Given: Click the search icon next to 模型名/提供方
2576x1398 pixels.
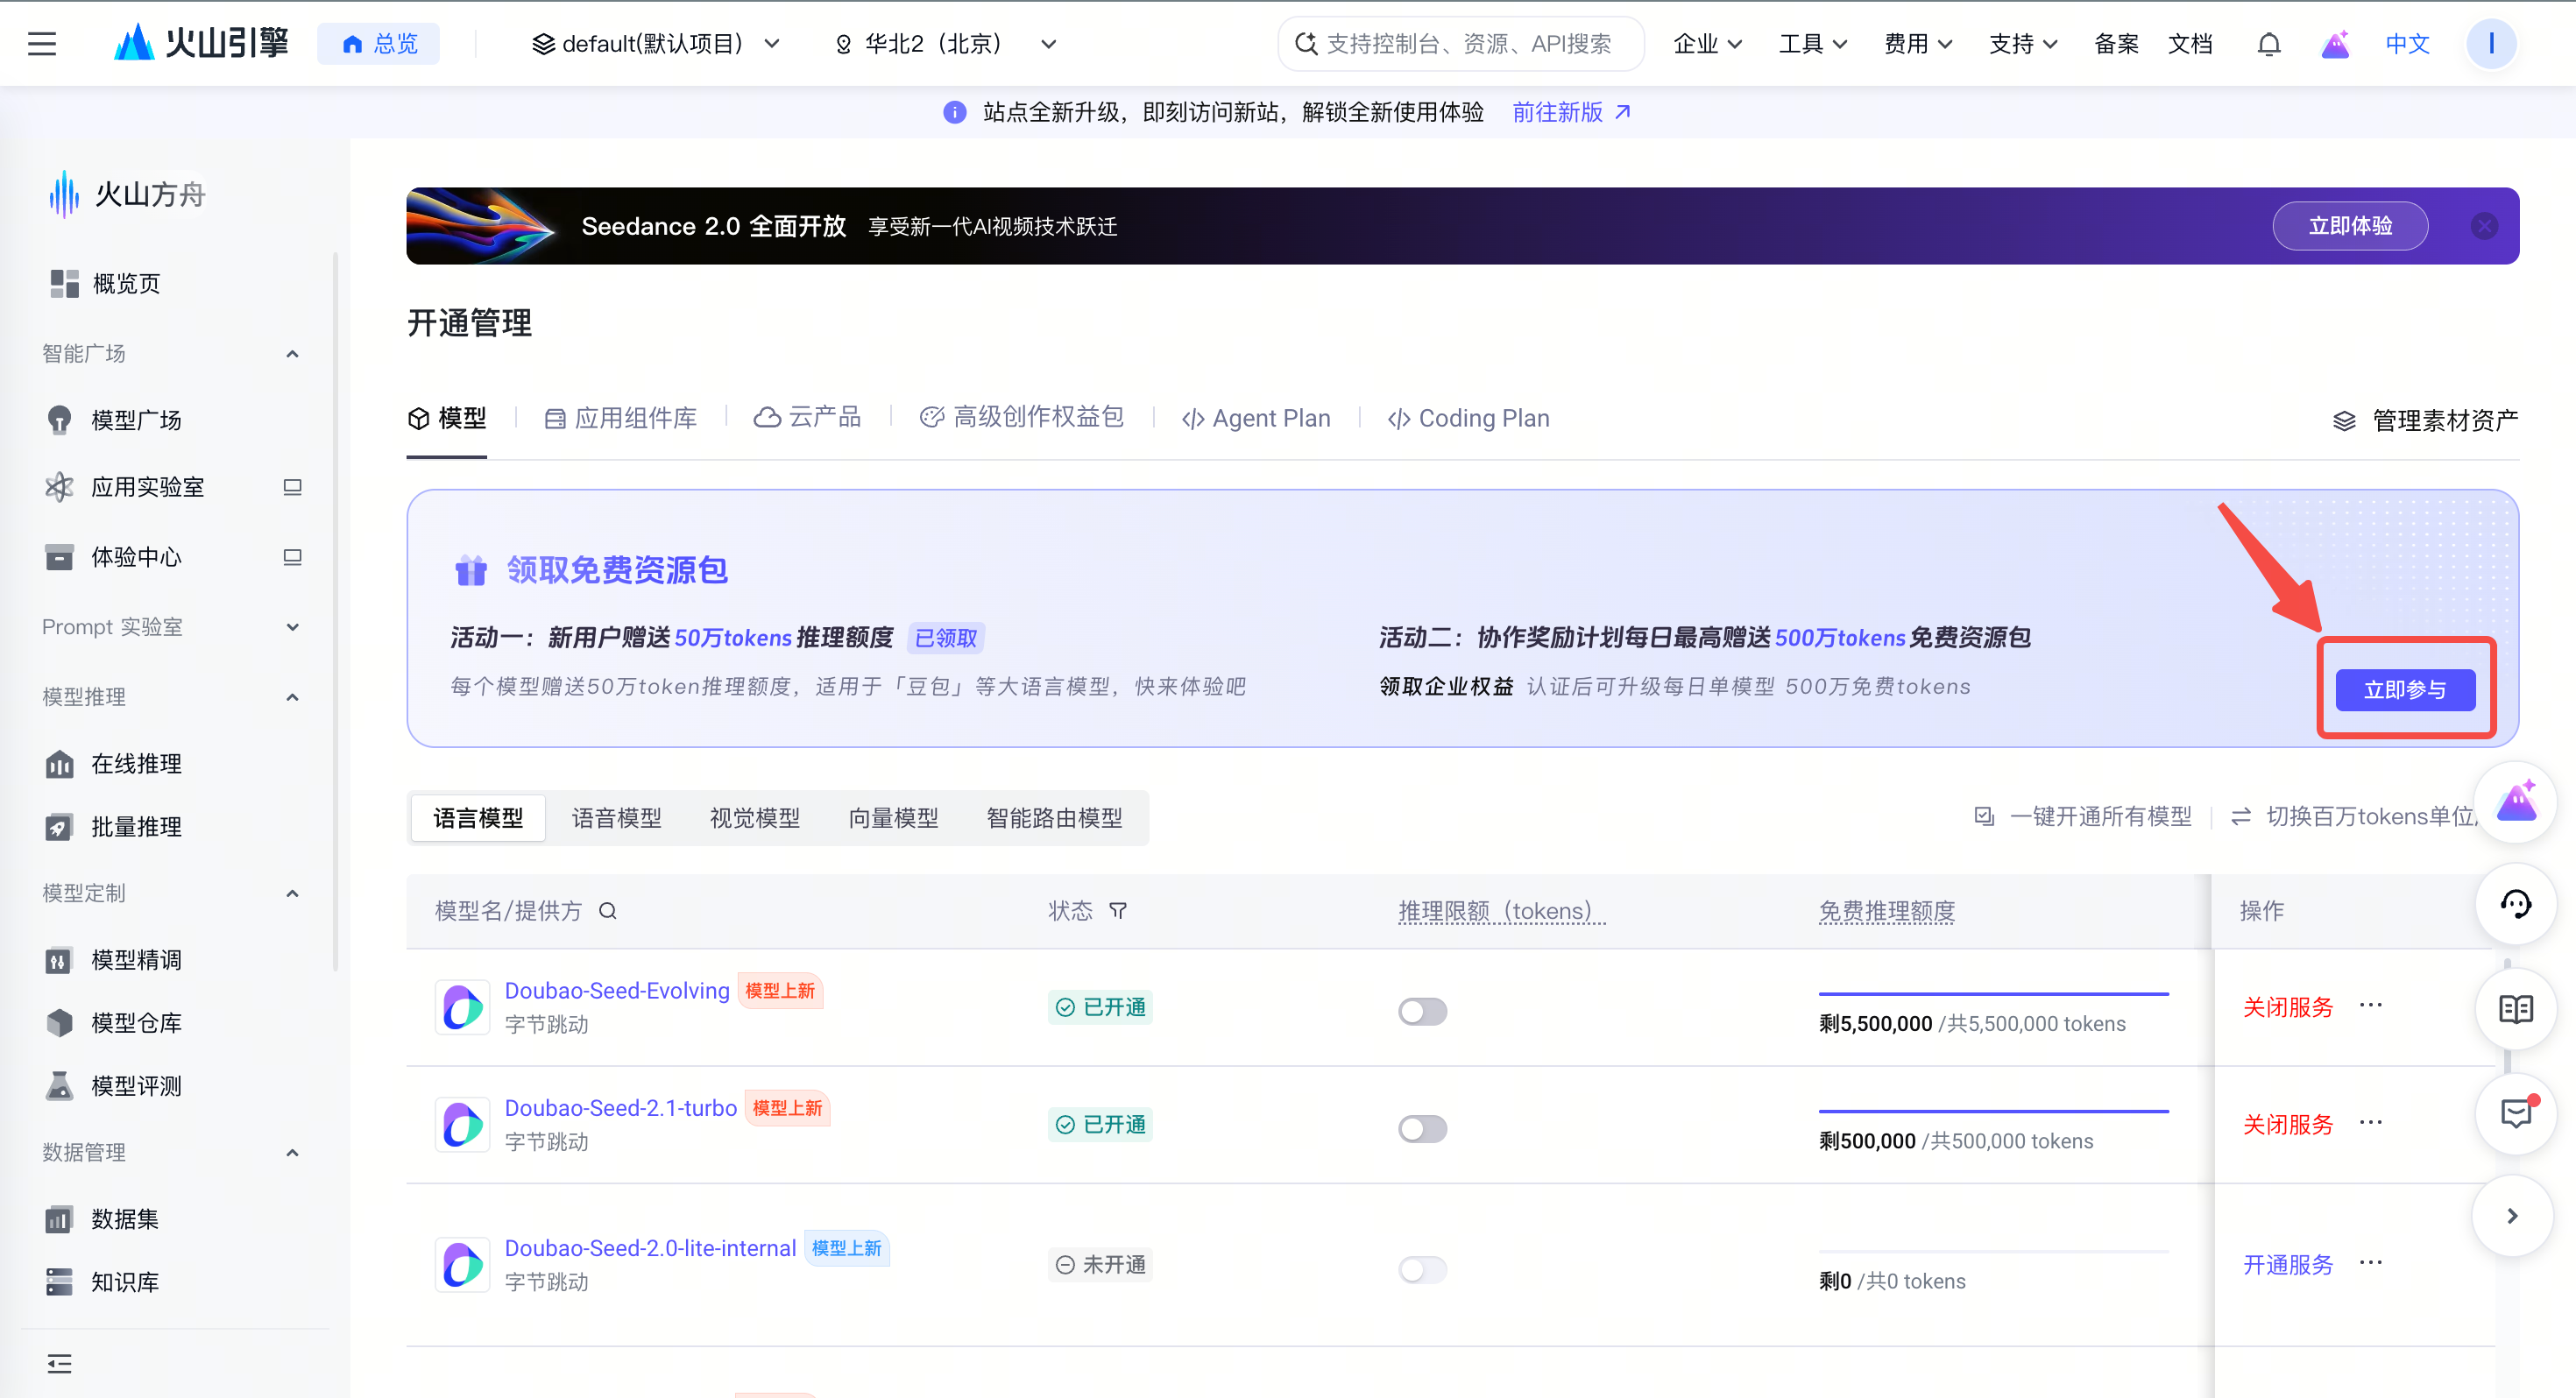Looking at the screenshot, I should [x=607, y=911].
